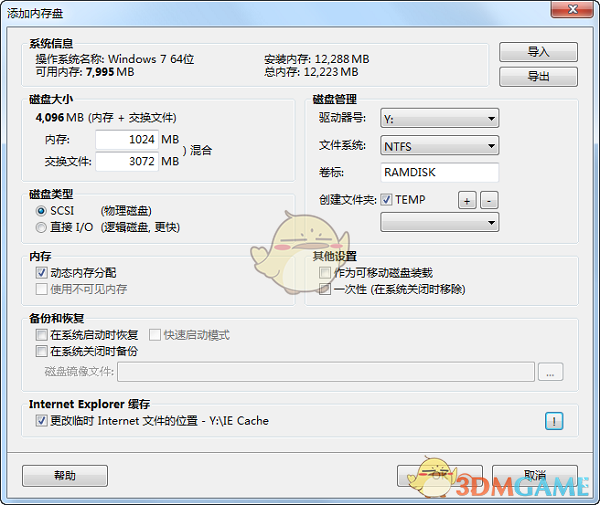Click the browse (...) button for the disk image
This screenshot has height=505, width=600.
pos(550,372)
